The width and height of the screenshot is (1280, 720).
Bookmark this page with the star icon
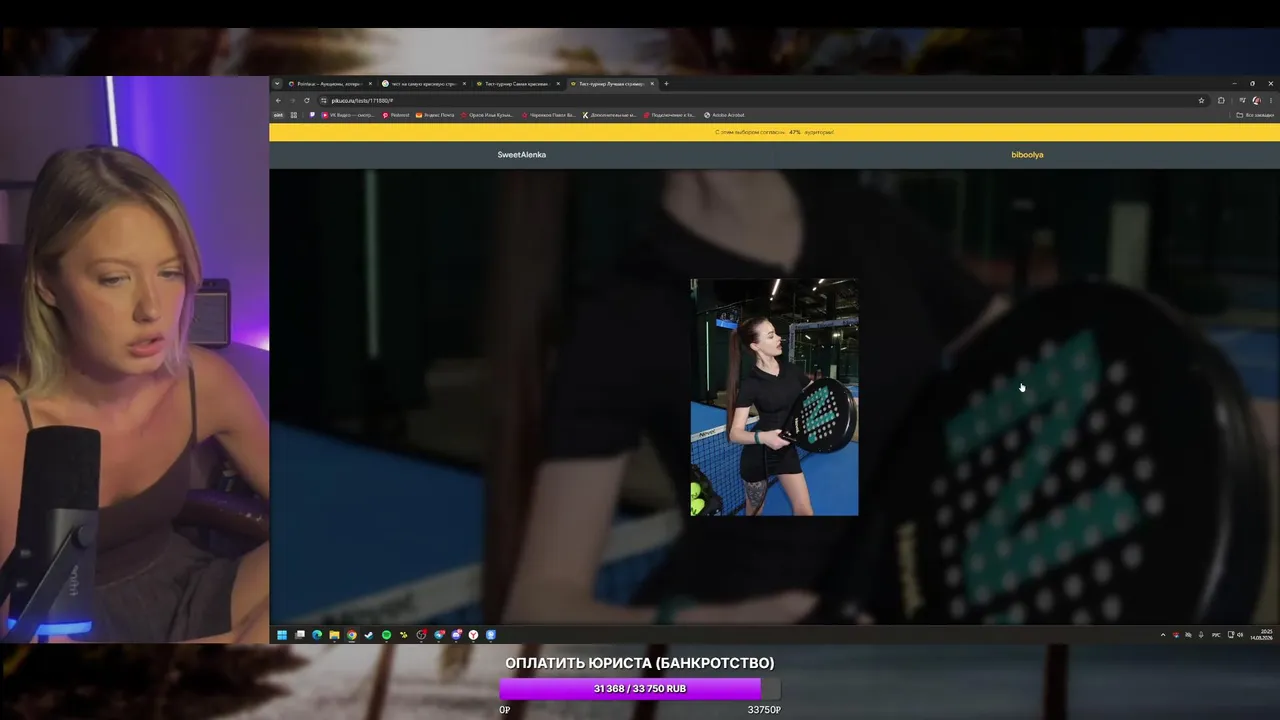1201,100
